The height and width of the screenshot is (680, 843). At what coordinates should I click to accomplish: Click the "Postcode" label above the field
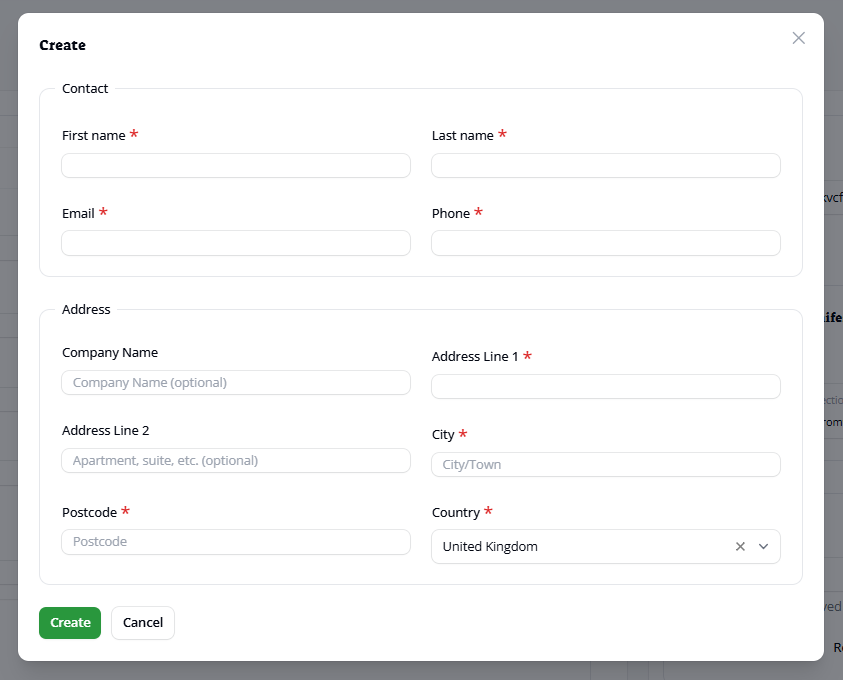tap(88, 513)
